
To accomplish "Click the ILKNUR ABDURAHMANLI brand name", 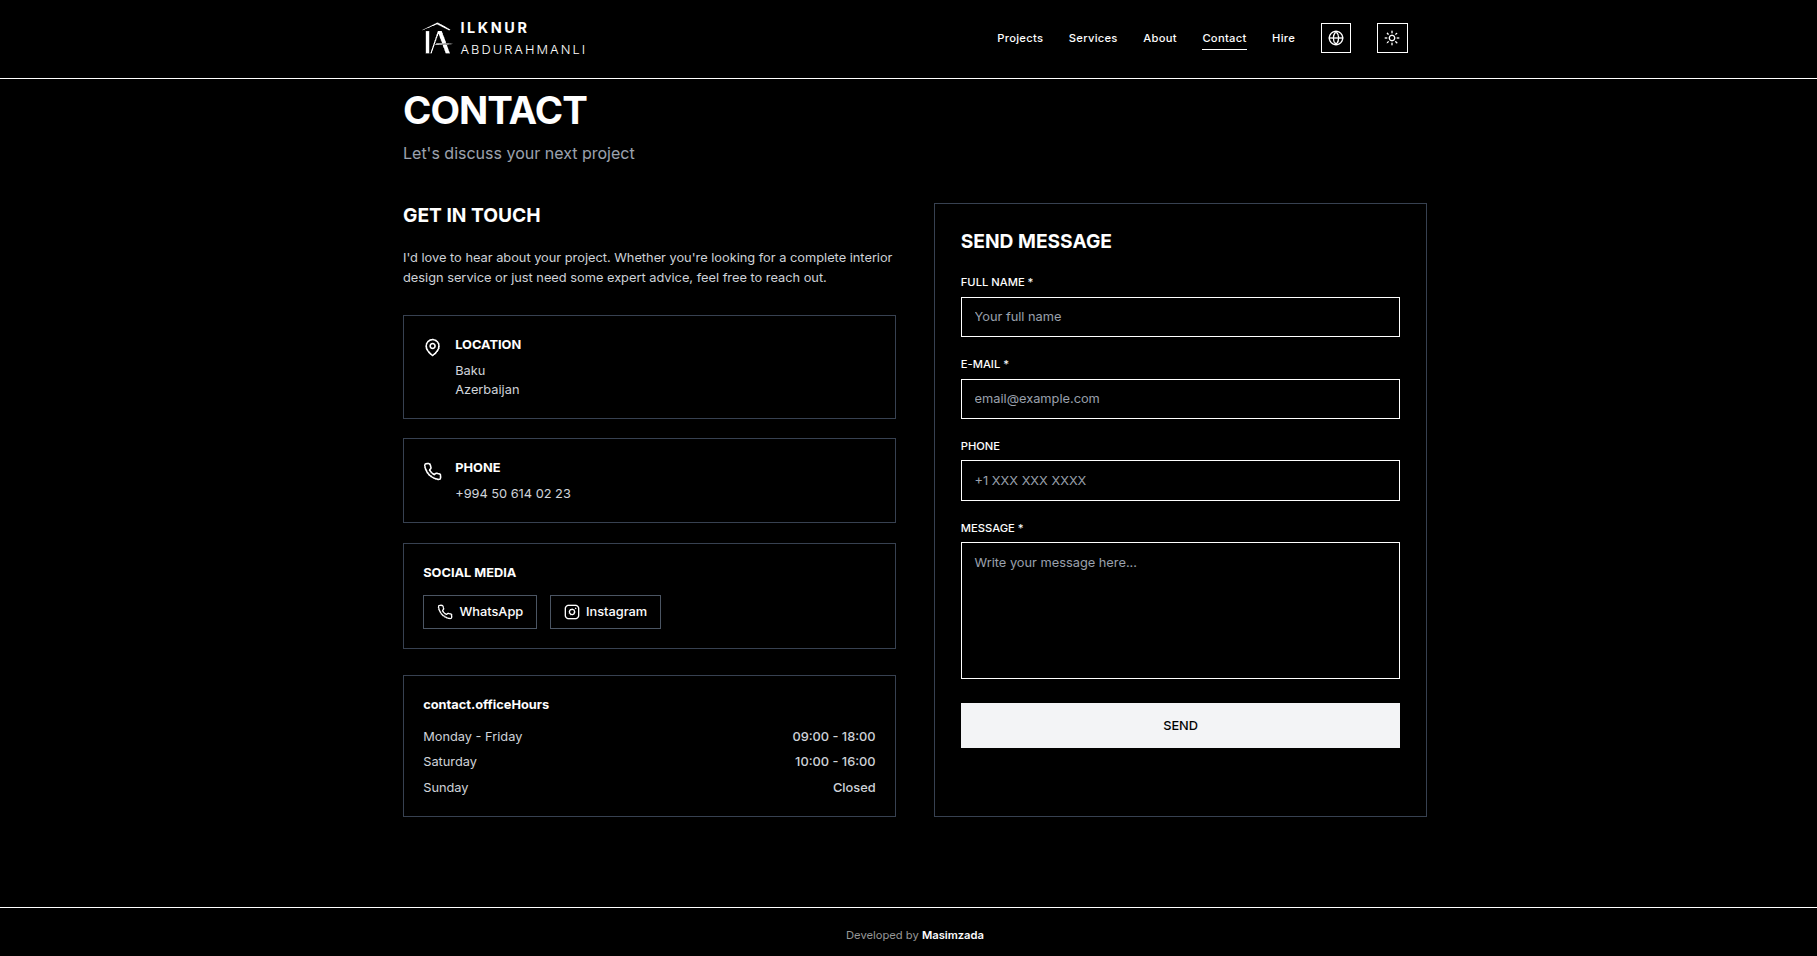I will [x=522, y=38].
